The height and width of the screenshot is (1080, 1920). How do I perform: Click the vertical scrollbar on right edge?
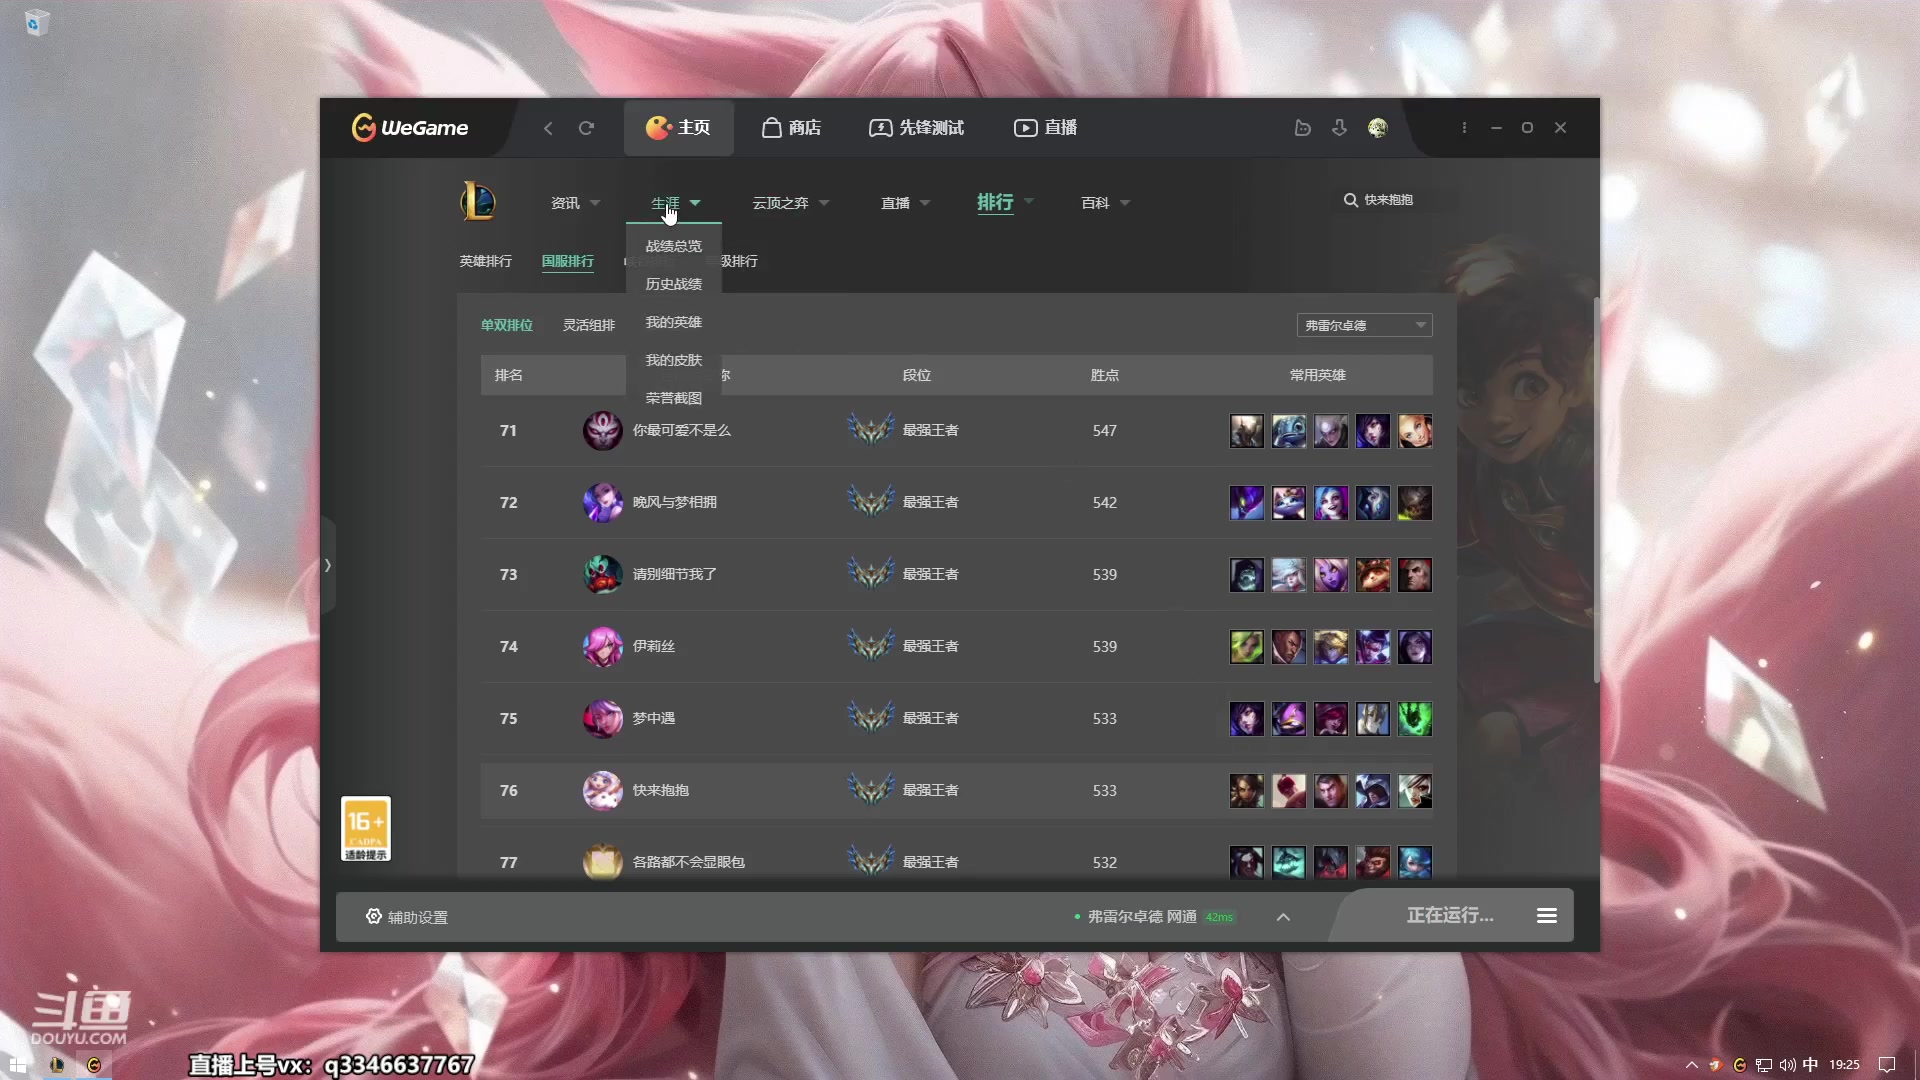click(x=1596, y=490)
